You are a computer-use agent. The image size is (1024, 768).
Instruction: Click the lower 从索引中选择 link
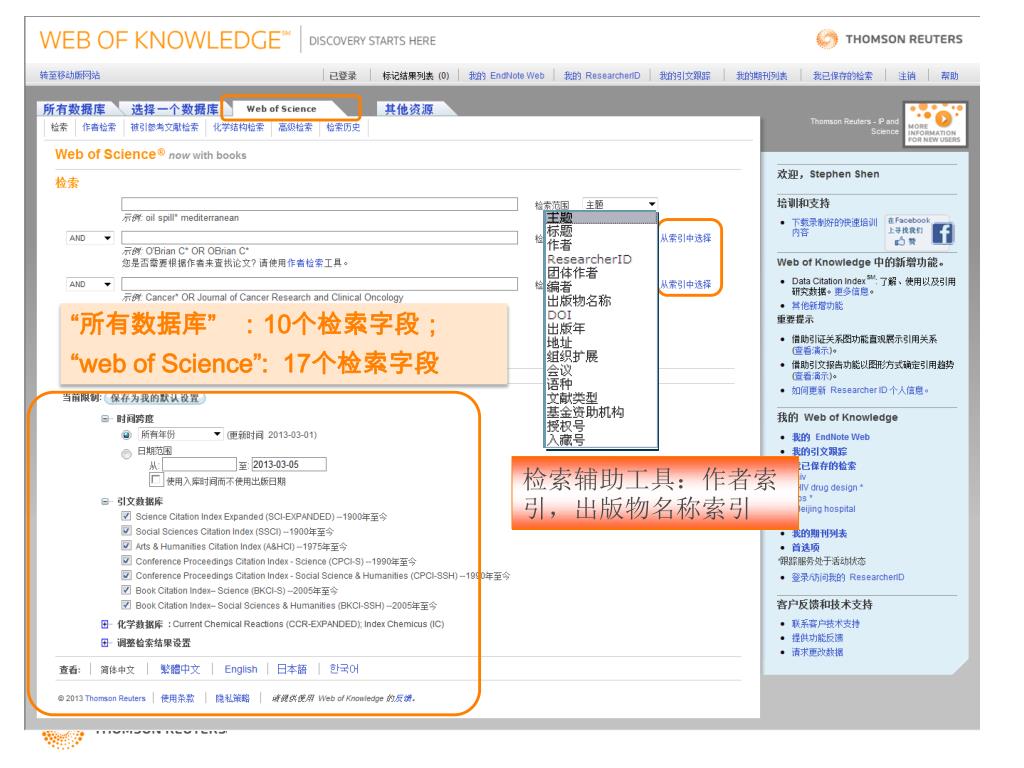685,284
